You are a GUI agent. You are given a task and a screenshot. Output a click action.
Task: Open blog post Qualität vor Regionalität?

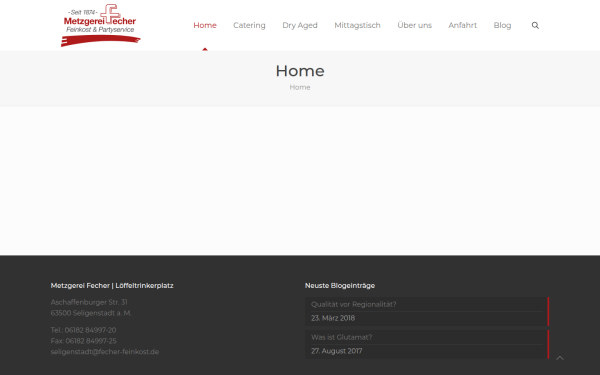[x=354, y=304]
